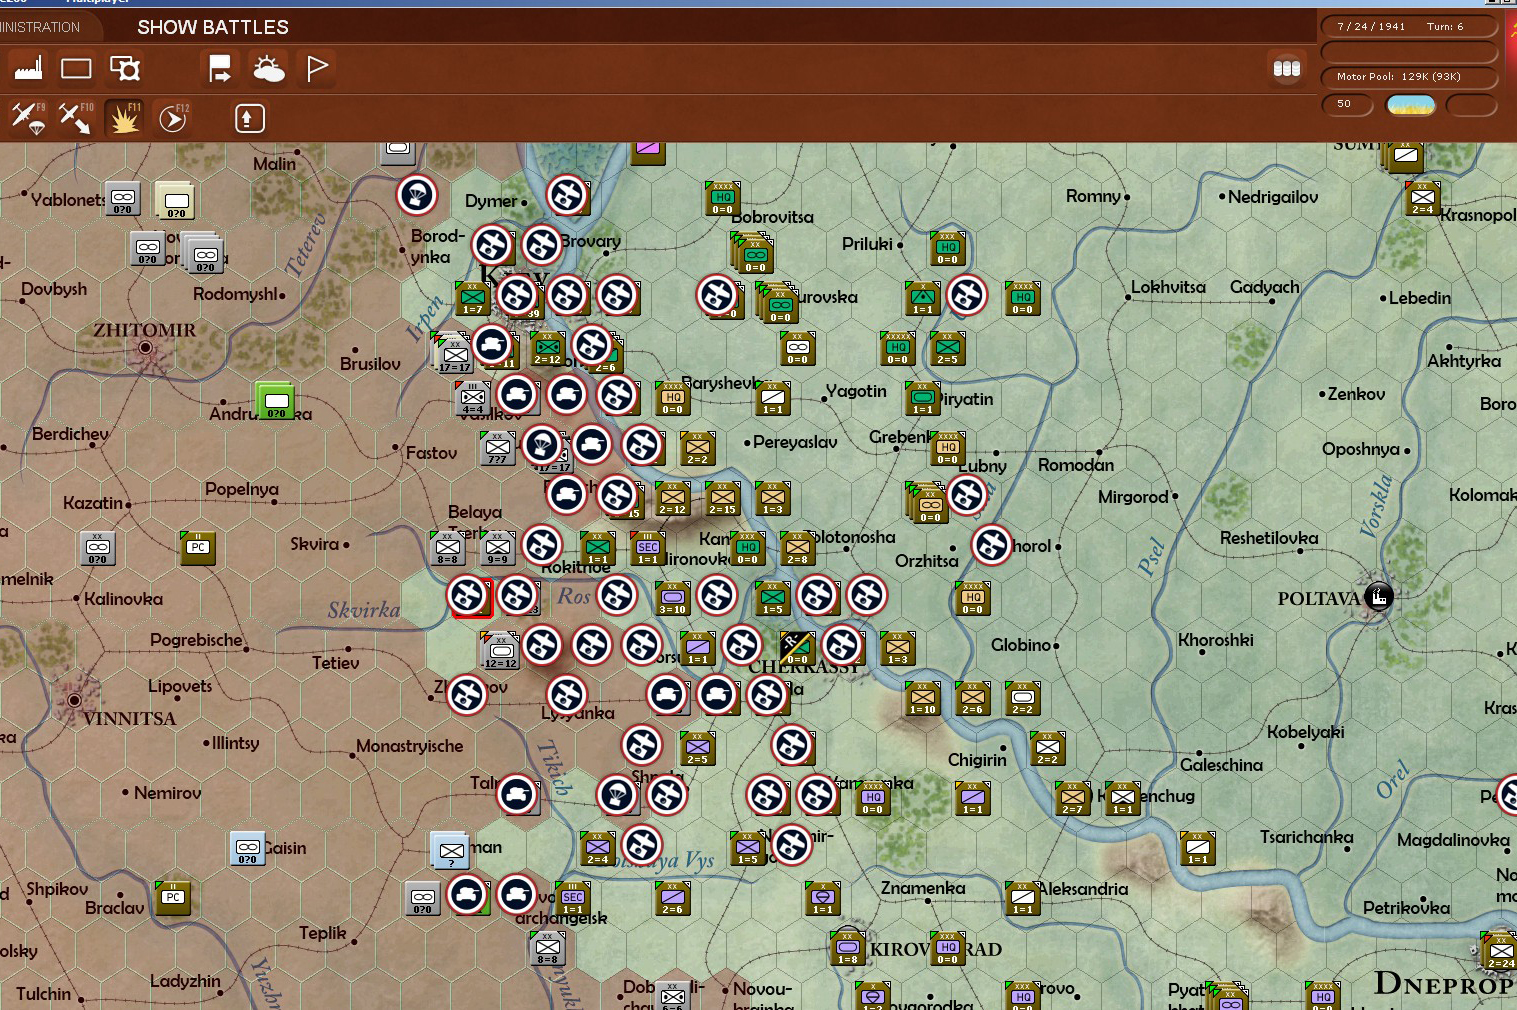Toggle the F10 plane-with-arrow mode button
This screenshot has width=1517, height=1010.
coord(75,118)
